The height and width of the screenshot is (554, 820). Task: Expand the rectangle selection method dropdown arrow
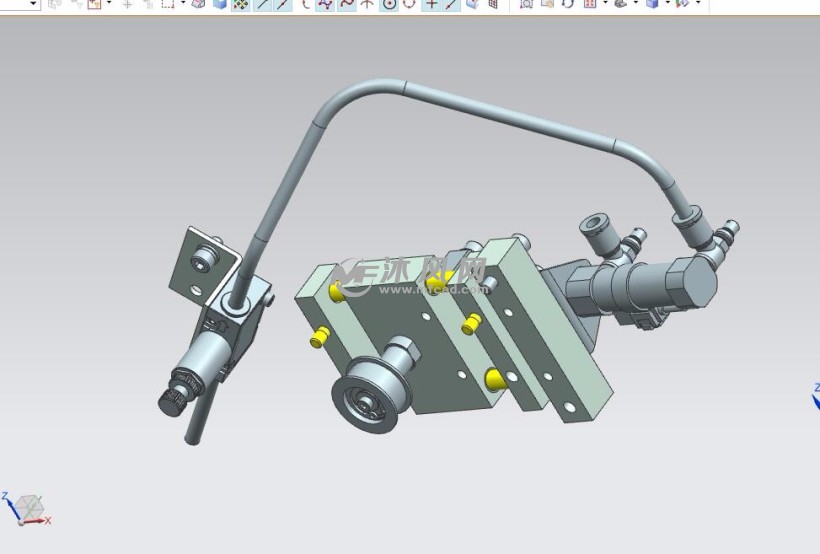(x=182, y=4)
